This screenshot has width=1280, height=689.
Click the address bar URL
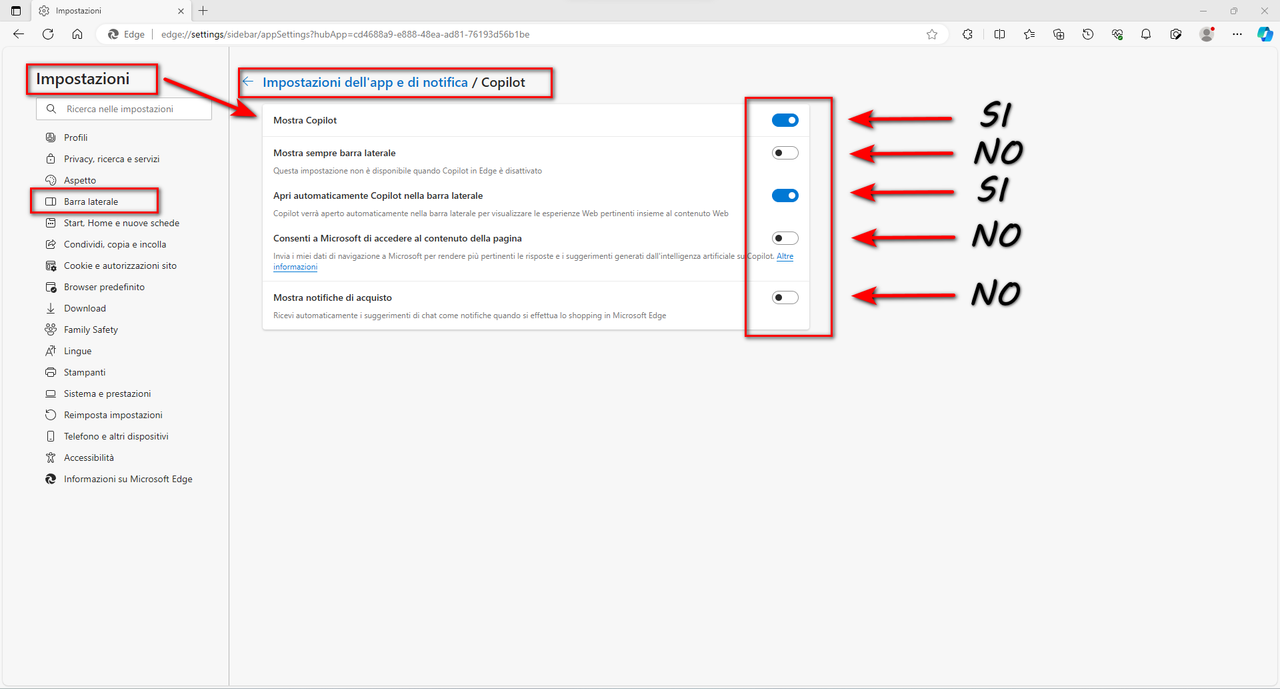(345, 34)
